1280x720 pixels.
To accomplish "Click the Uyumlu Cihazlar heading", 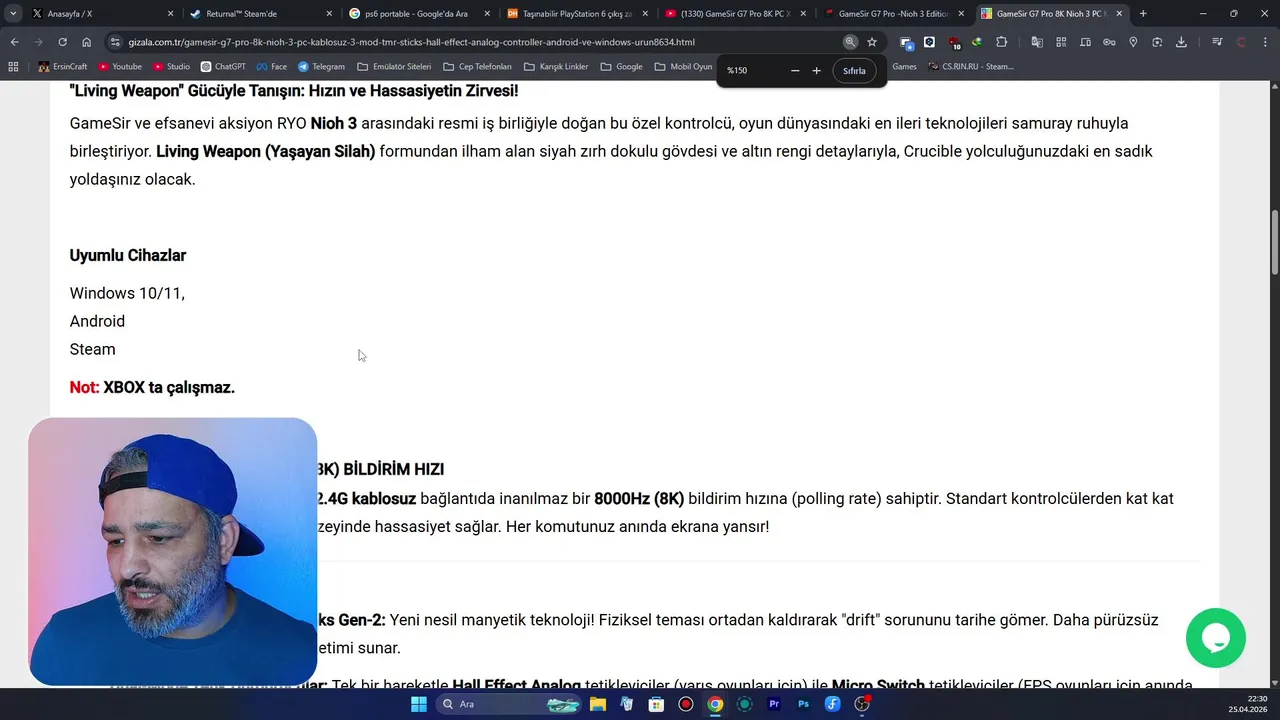I will [x=128, y=255].
